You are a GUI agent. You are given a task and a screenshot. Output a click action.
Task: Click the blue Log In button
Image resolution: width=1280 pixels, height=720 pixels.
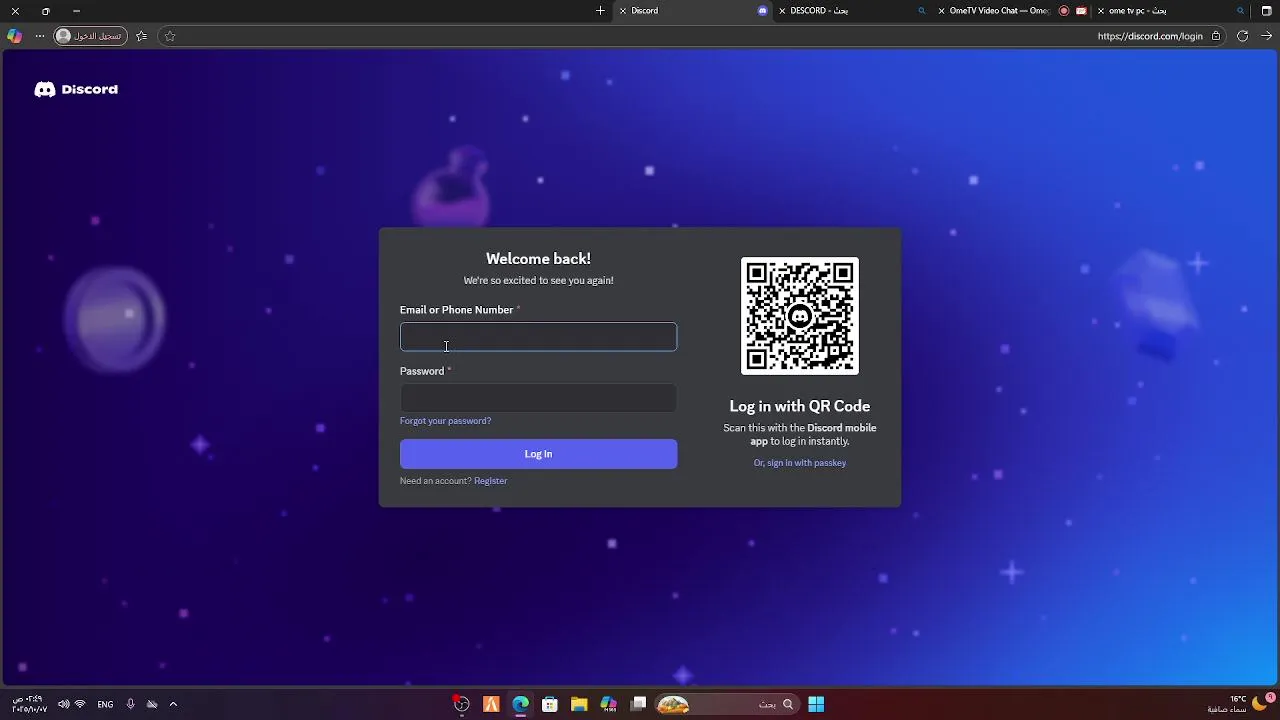[538, 454]
